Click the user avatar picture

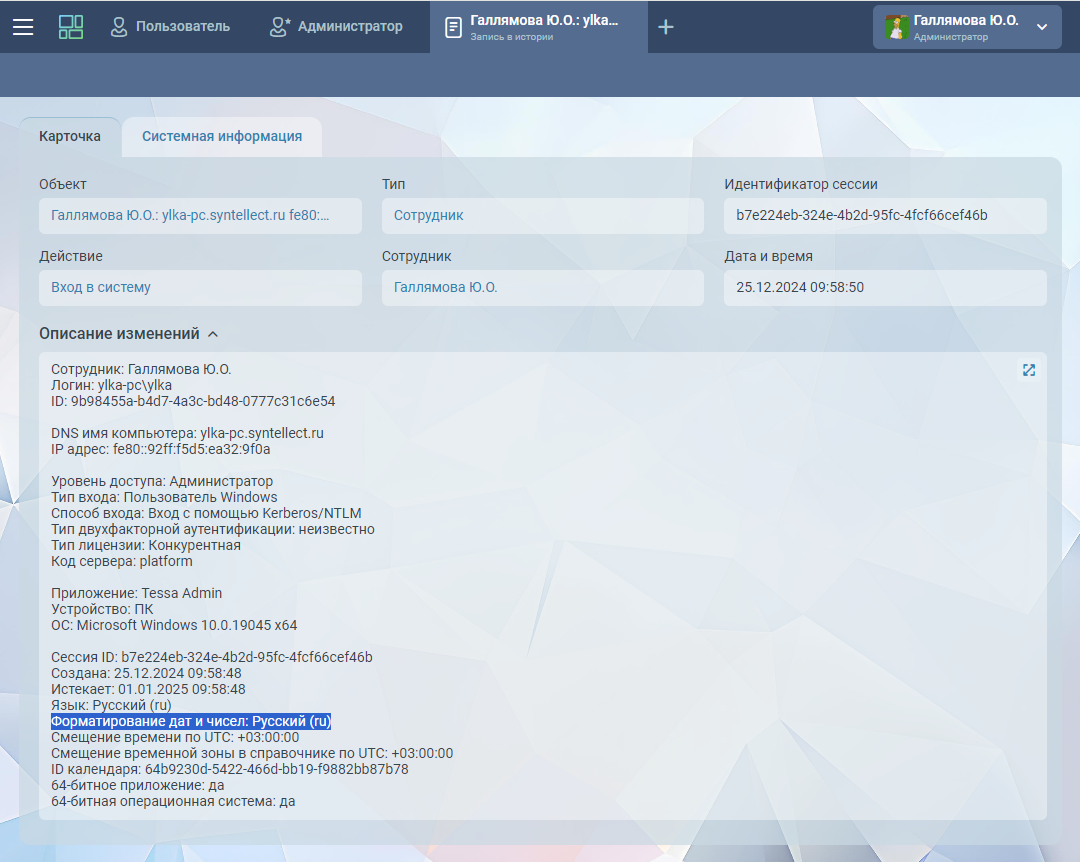896,27
